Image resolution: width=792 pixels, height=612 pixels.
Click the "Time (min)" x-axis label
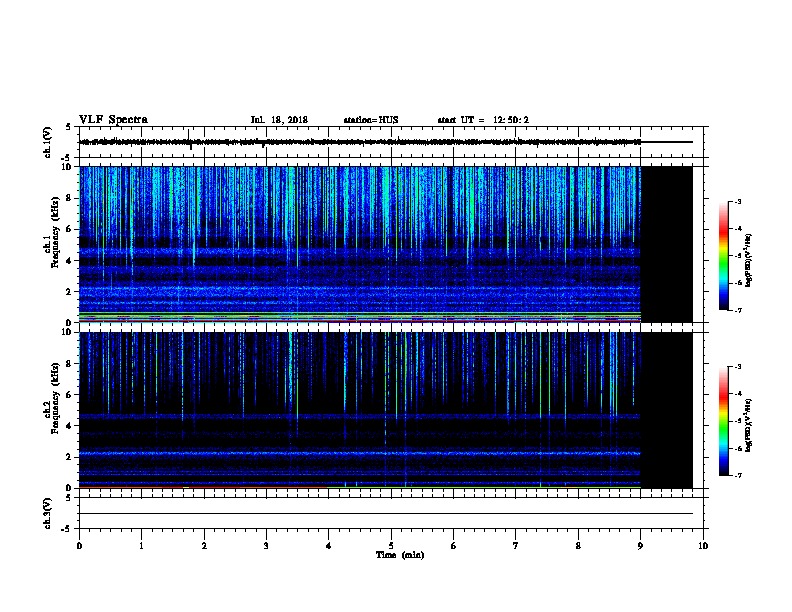tap(400, 555)
